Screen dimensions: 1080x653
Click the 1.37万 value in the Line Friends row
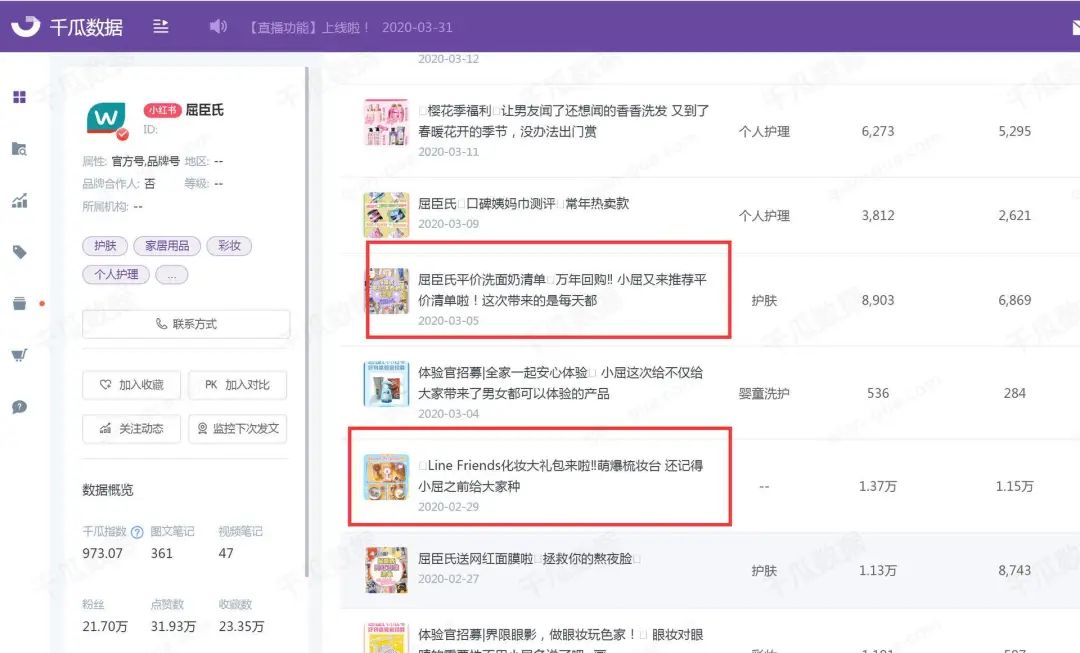878,486
